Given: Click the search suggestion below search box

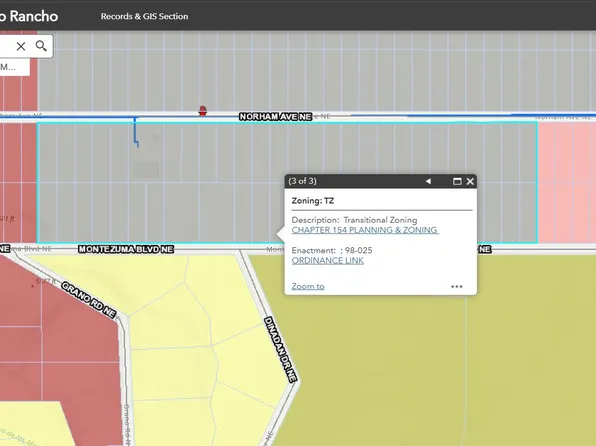Looking at the screenshot, I should coord(14,67).
